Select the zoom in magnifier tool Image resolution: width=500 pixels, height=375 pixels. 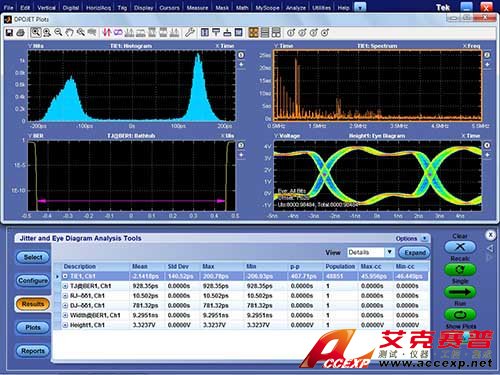coord(36,32)
